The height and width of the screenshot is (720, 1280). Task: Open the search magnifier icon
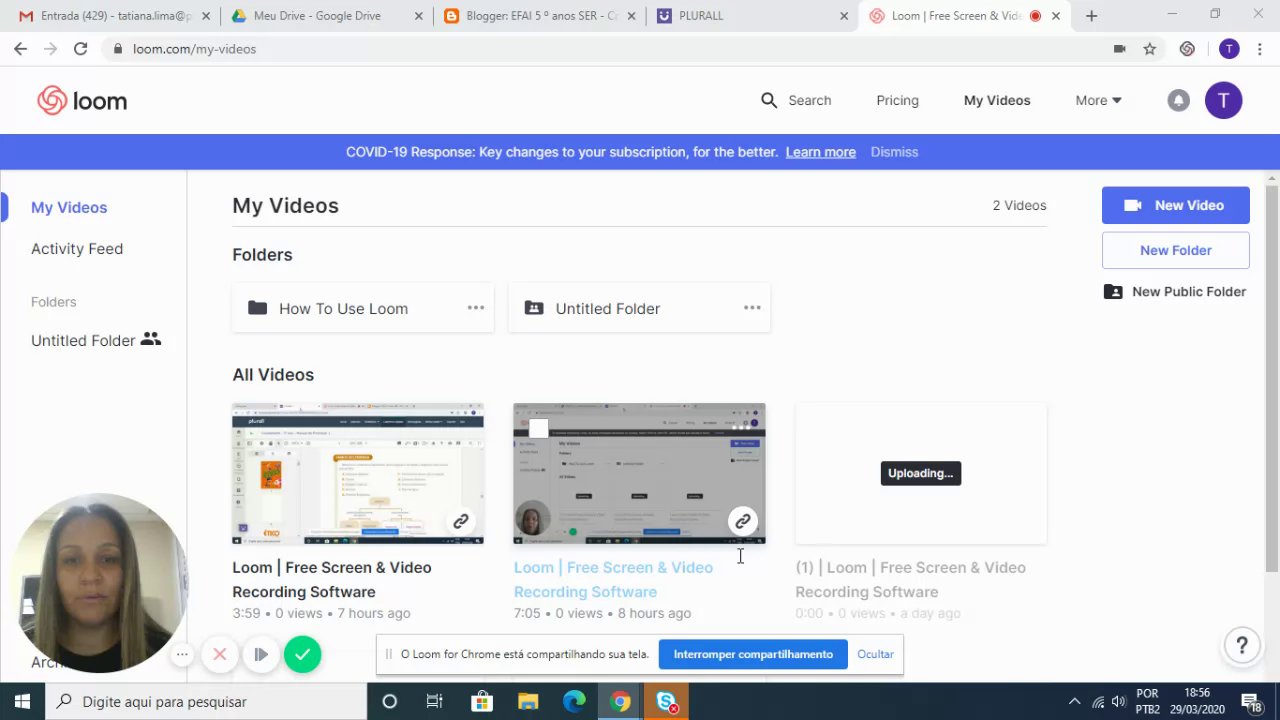pyautogui.click(x=768, y=100)
